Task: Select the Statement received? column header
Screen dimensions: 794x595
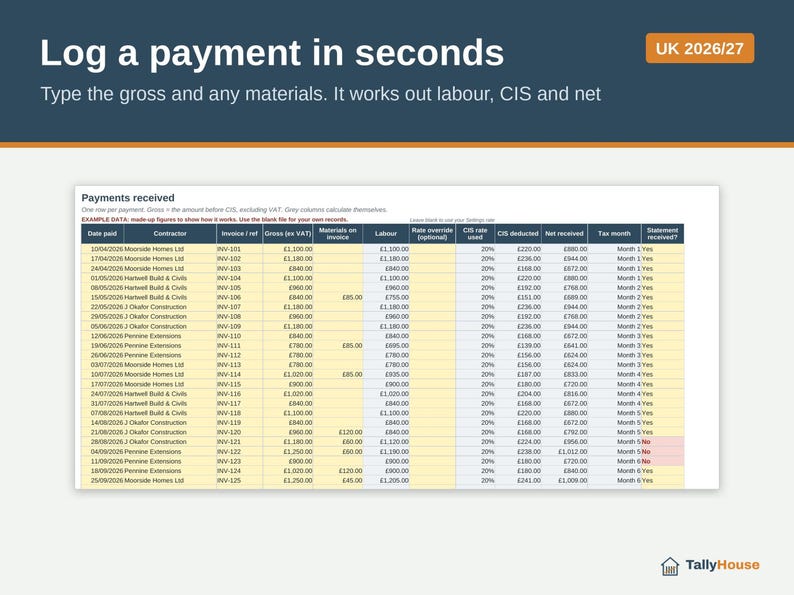Action: tap(662, 234)
